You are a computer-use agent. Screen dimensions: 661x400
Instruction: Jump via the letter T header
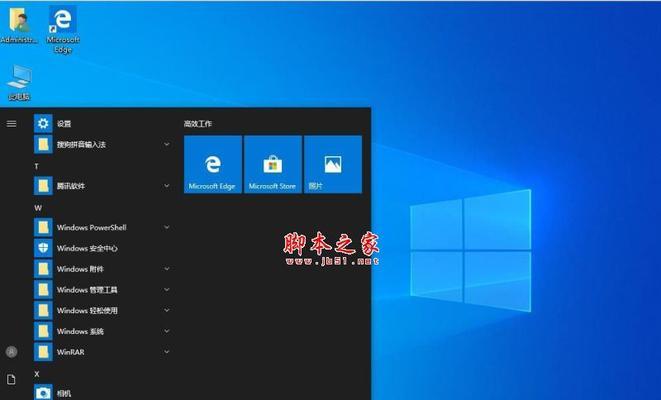click(37, 166)
